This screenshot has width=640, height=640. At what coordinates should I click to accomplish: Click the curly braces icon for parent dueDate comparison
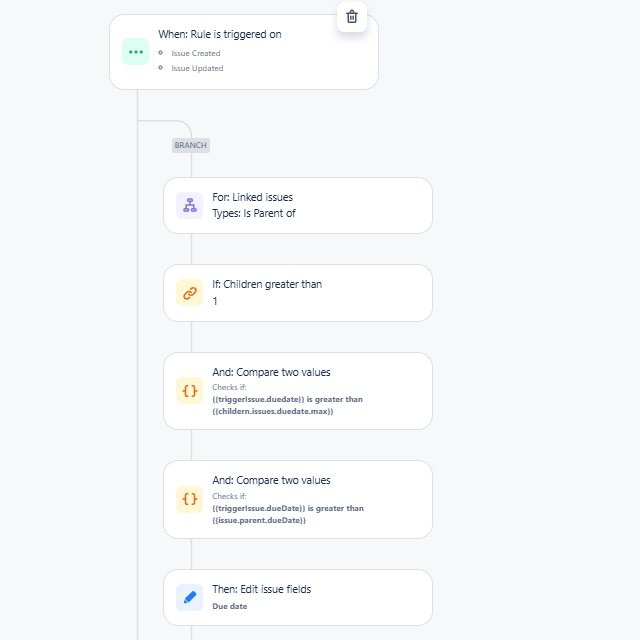189,499
